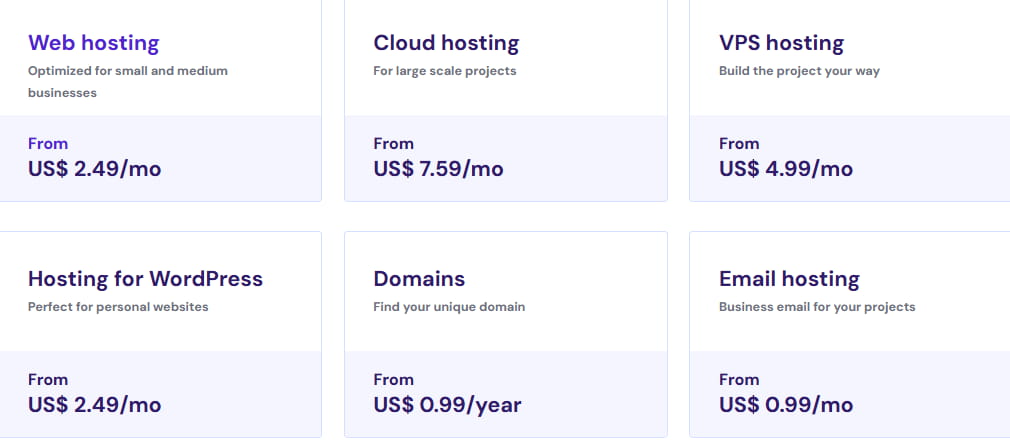Open the Web hosting heading link
This screenshot has height=440, width=1010.
tap(94, 43)
